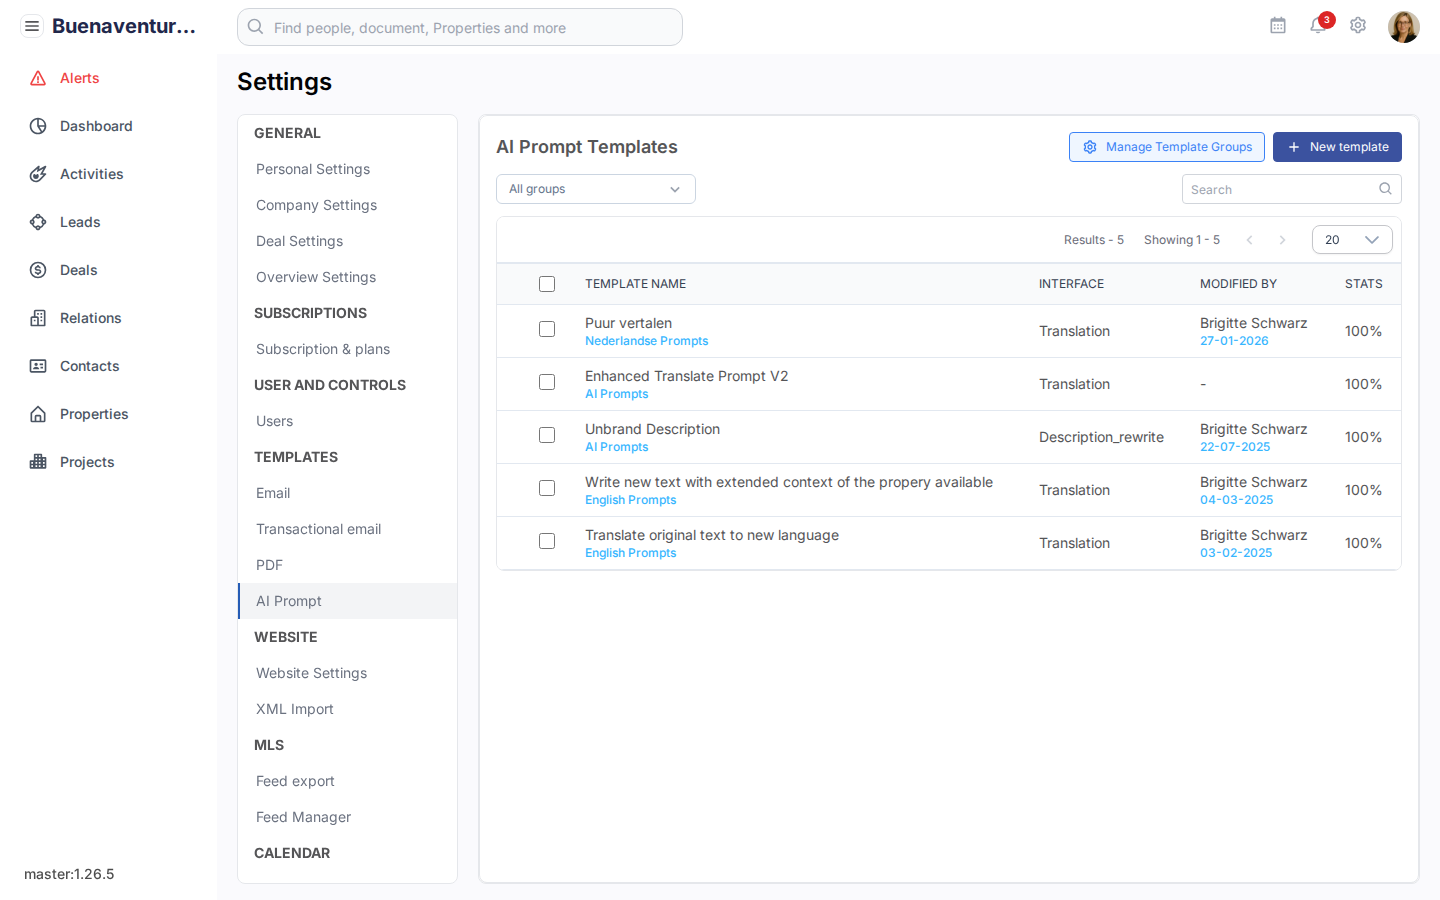Open notifications bell icon
1440x900 pixels.
tap(1318, 26)
